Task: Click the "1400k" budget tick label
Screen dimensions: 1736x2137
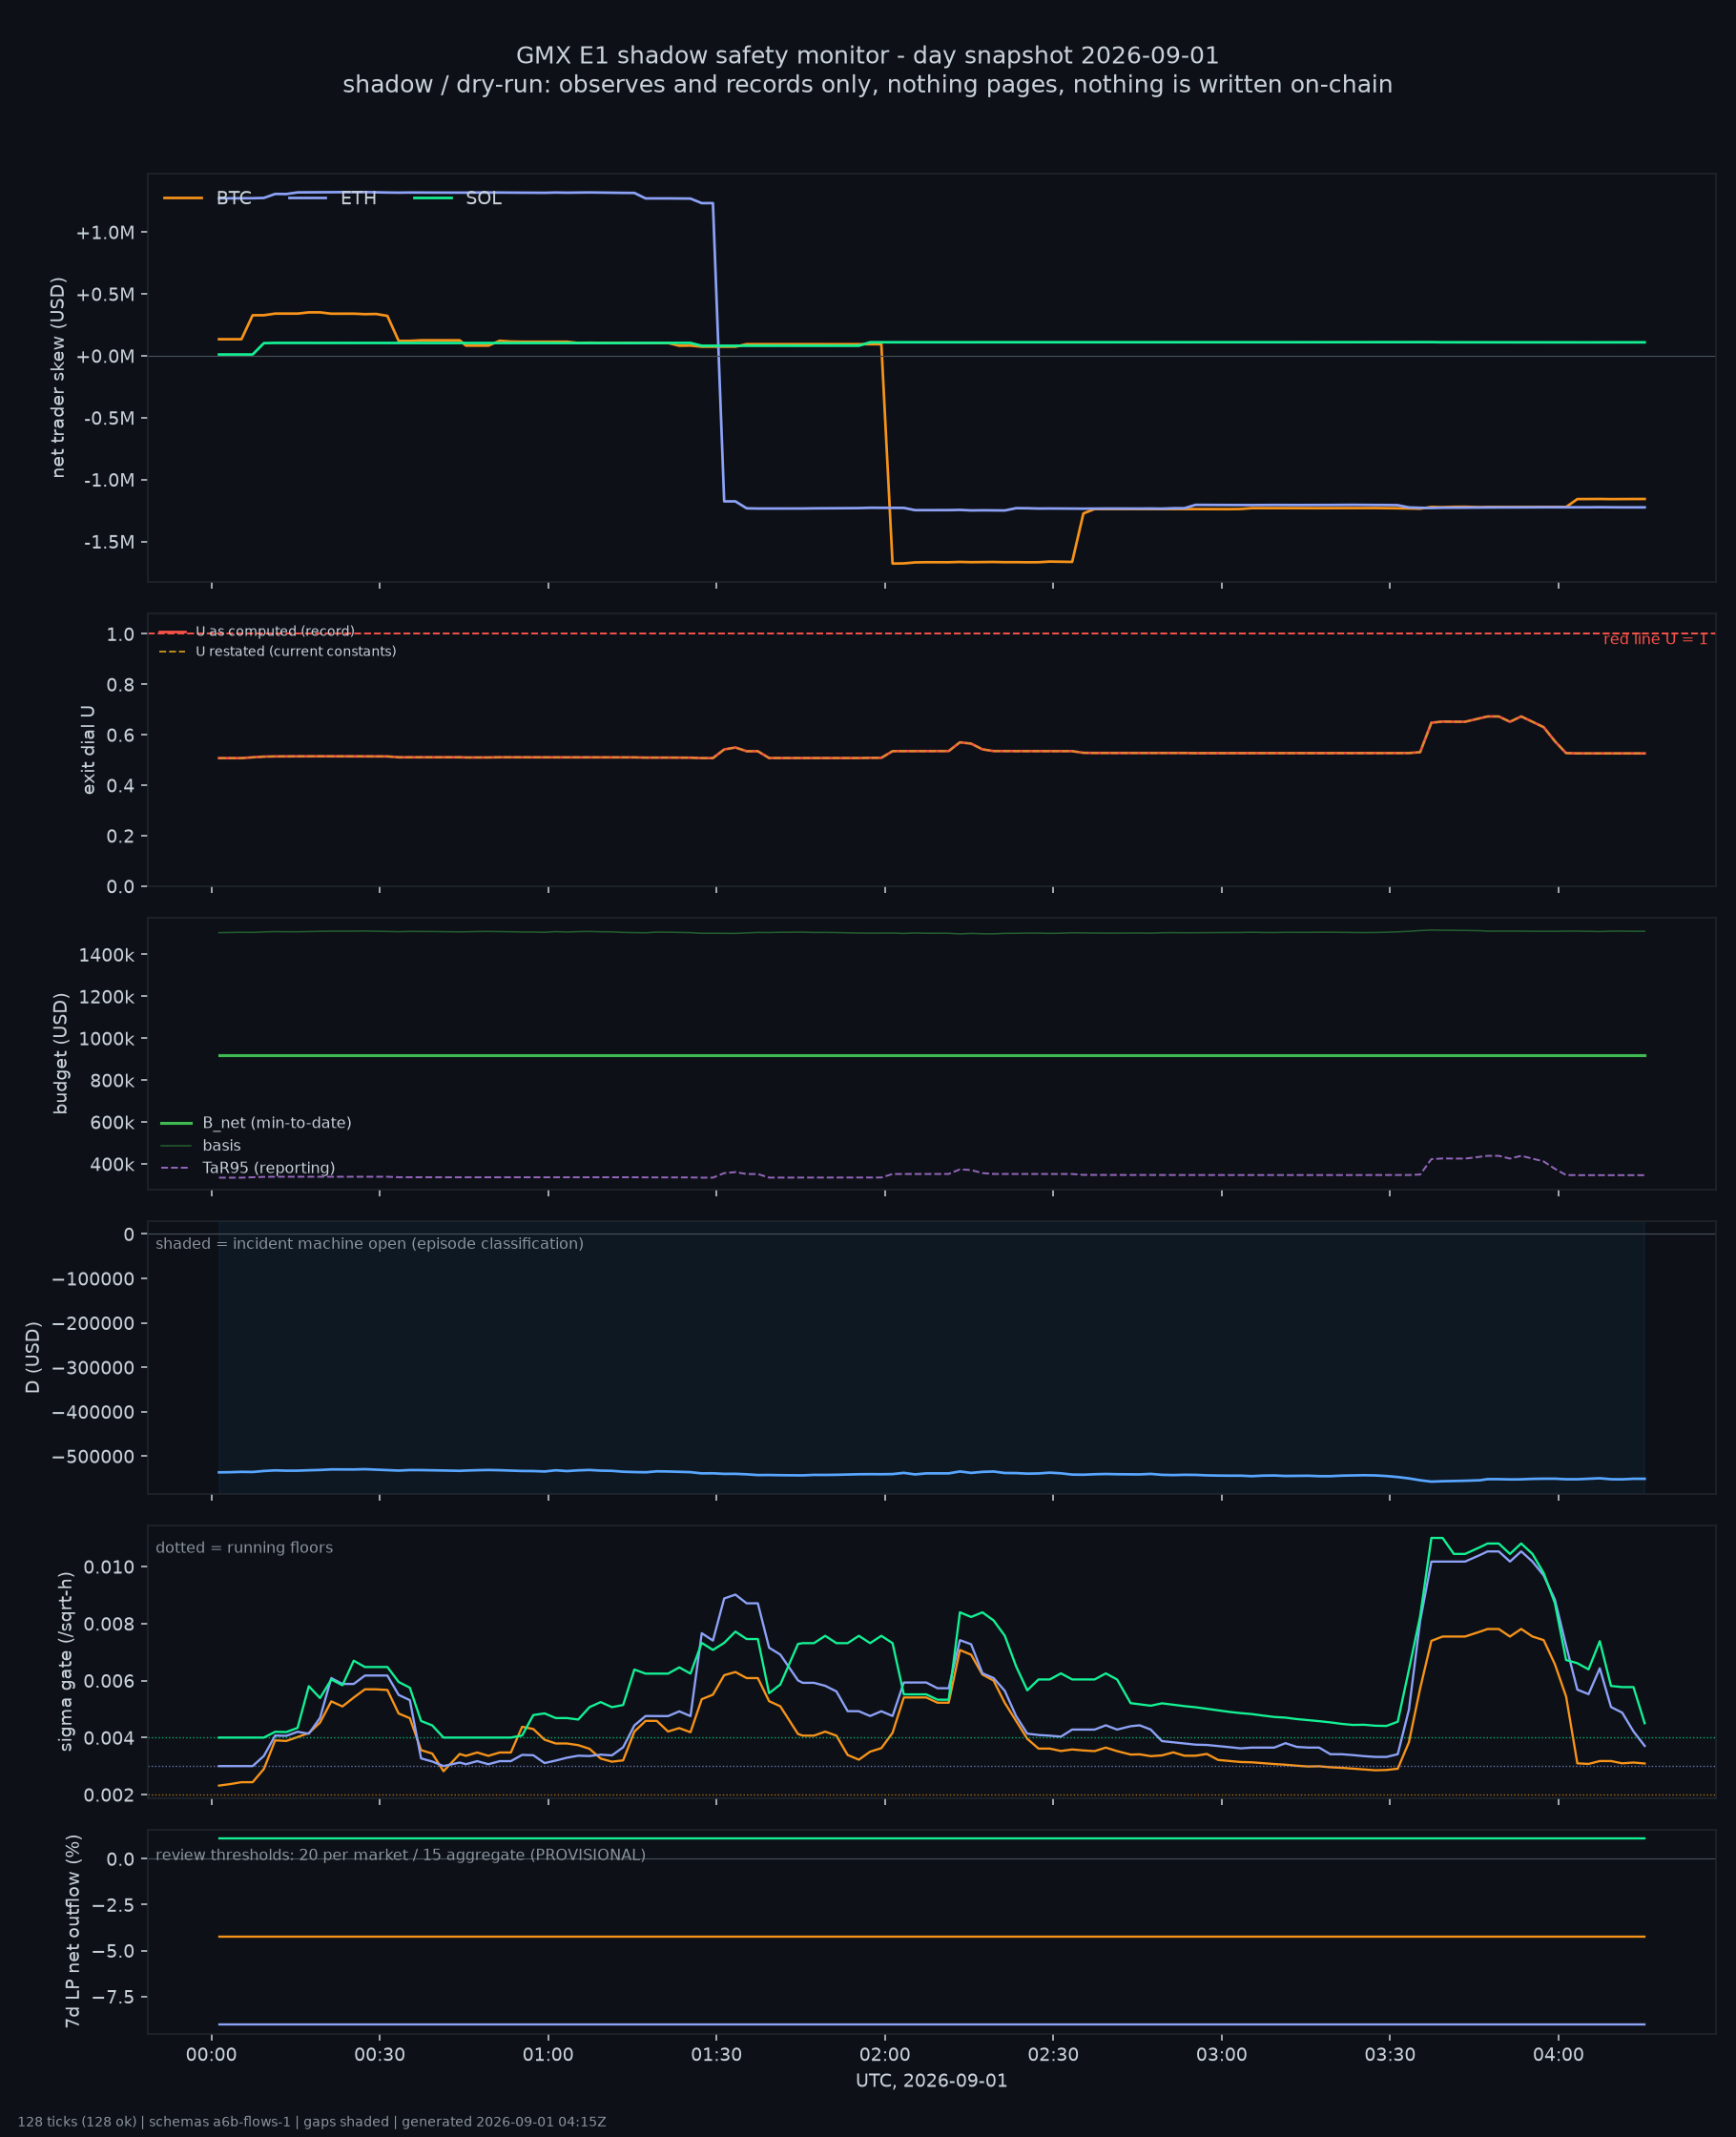Action: pyautogui.click(x=107, y=956)
